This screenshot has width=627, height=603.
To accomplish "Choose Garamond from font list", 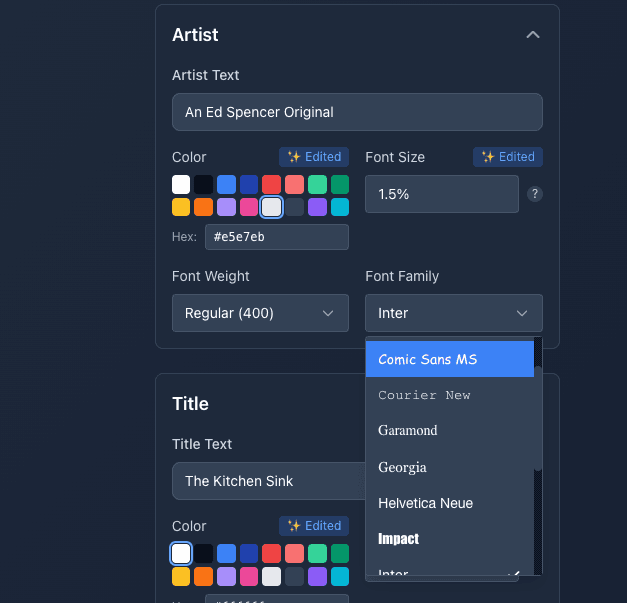I will (x=450, y=431).
